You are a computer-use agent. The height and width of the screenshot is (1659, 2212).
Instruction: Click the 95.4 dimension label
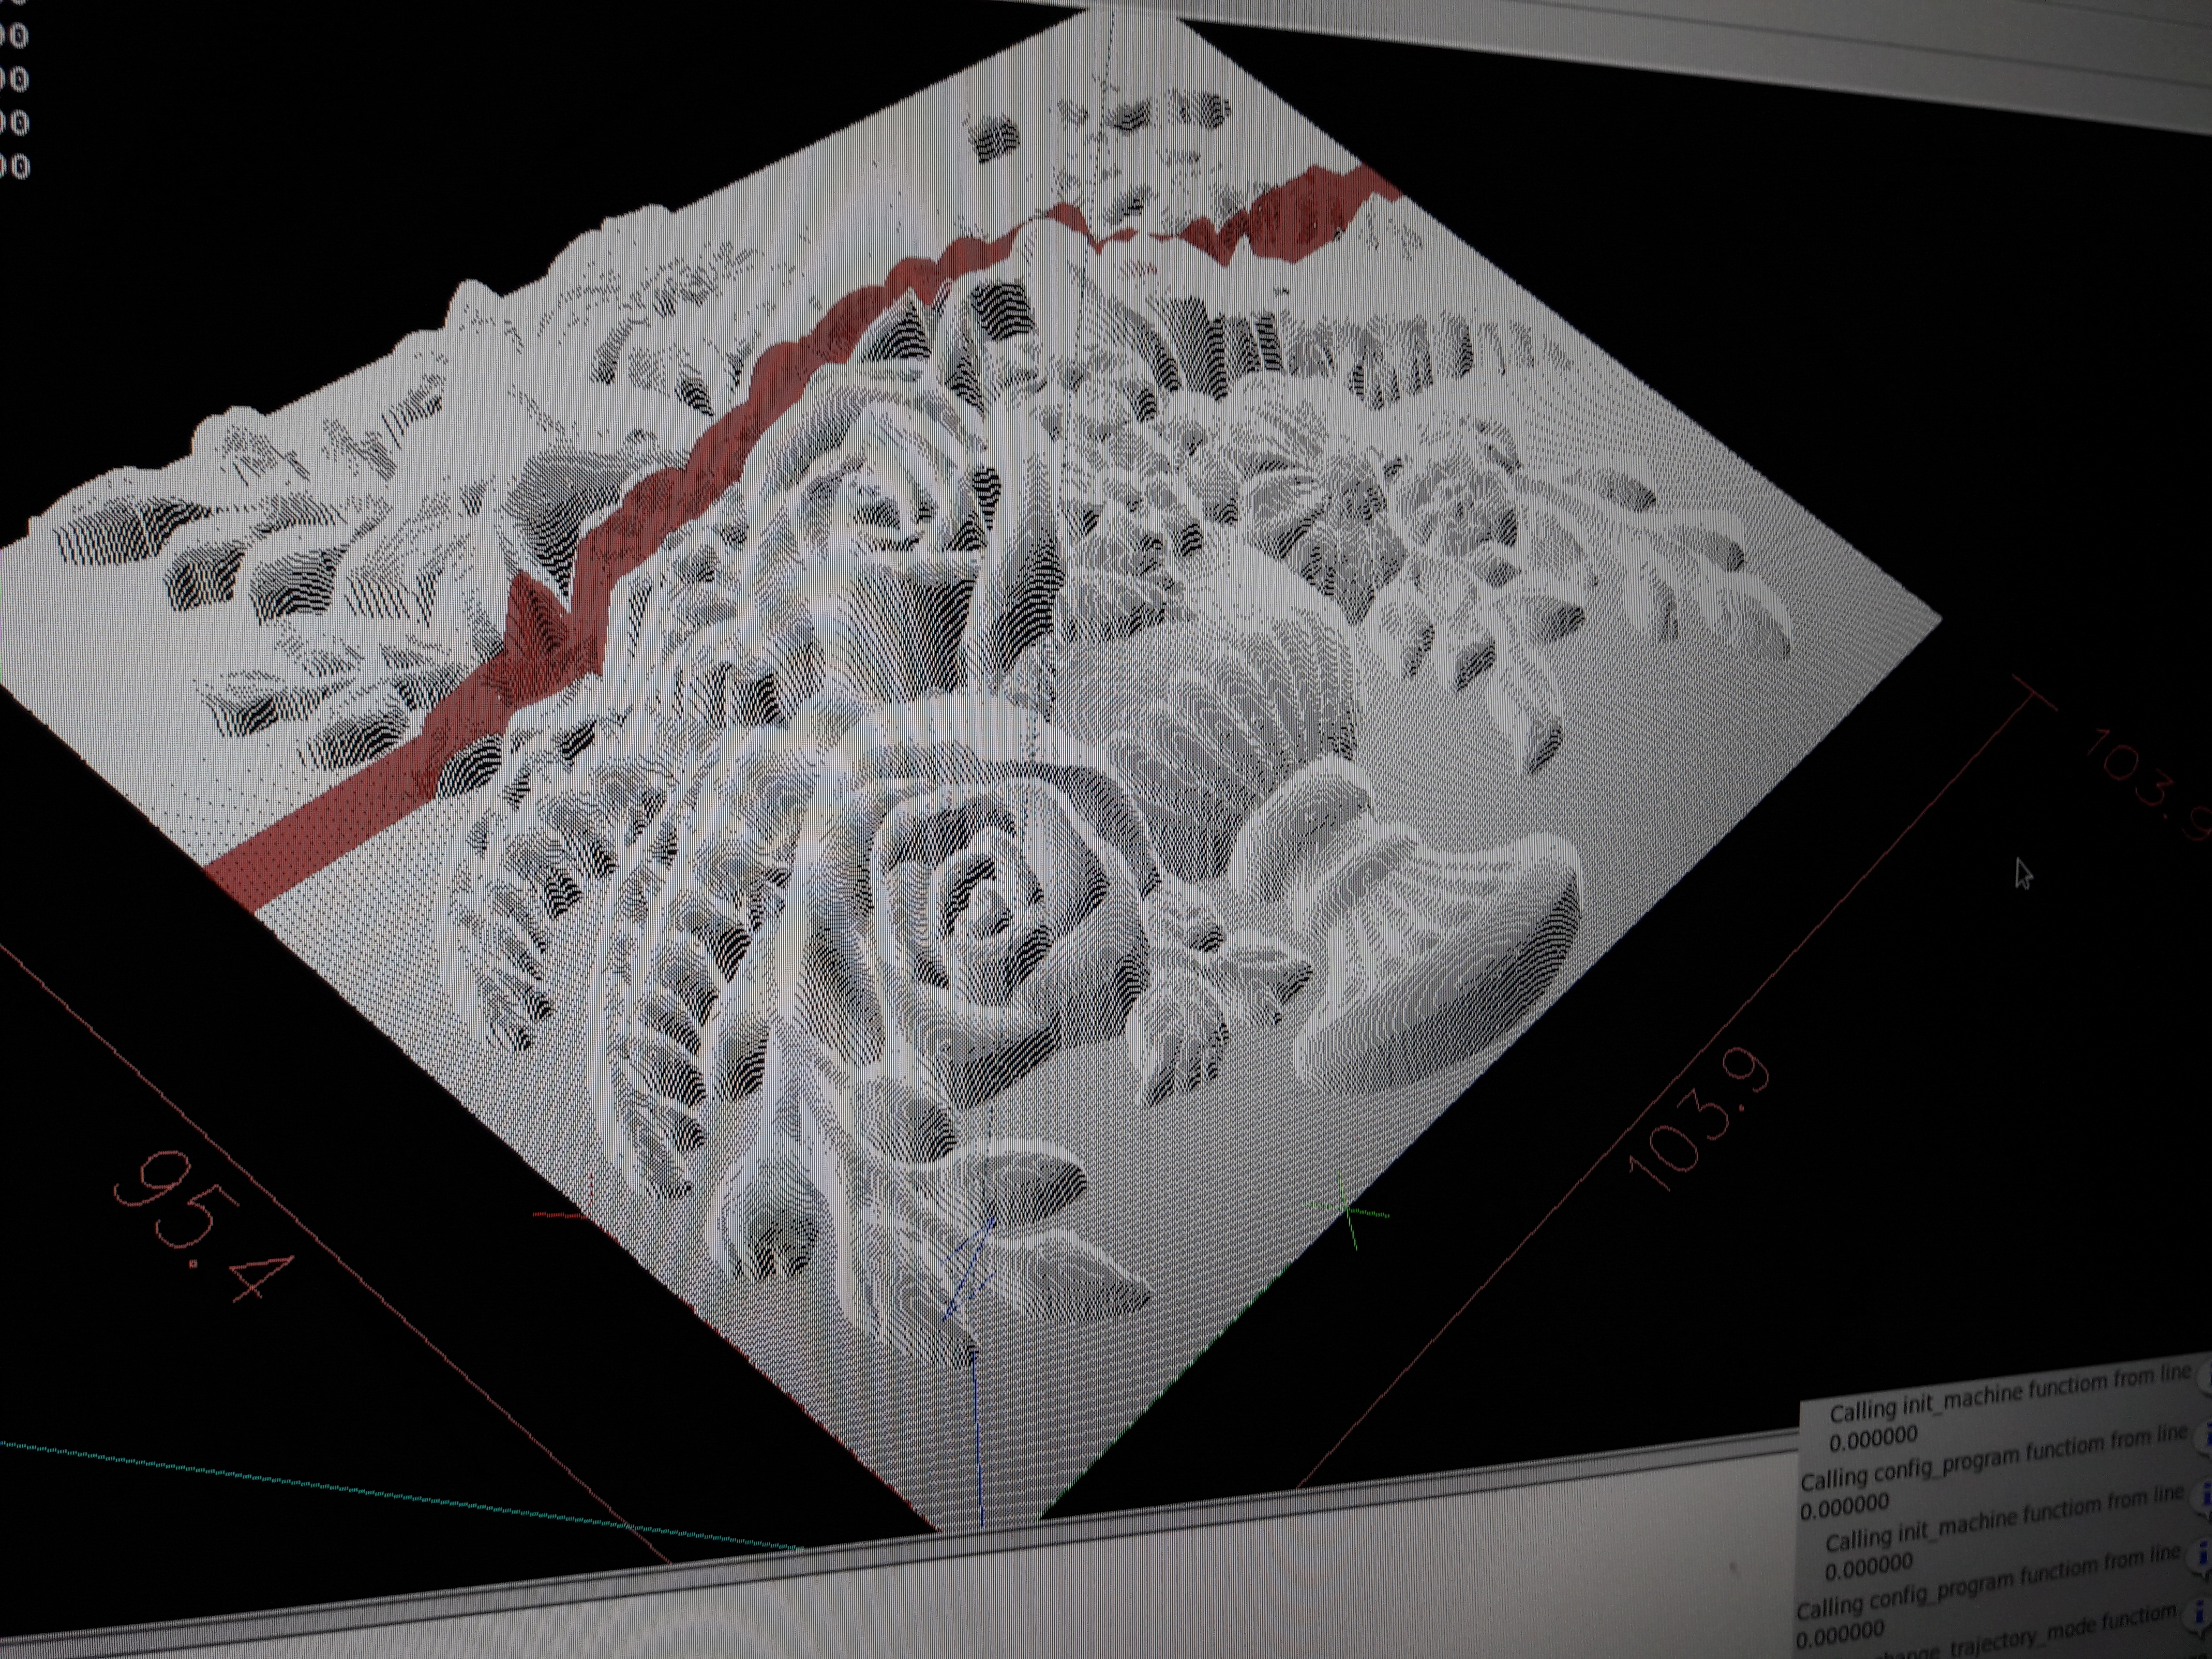pyautogui.click(x=203, y=1226)
